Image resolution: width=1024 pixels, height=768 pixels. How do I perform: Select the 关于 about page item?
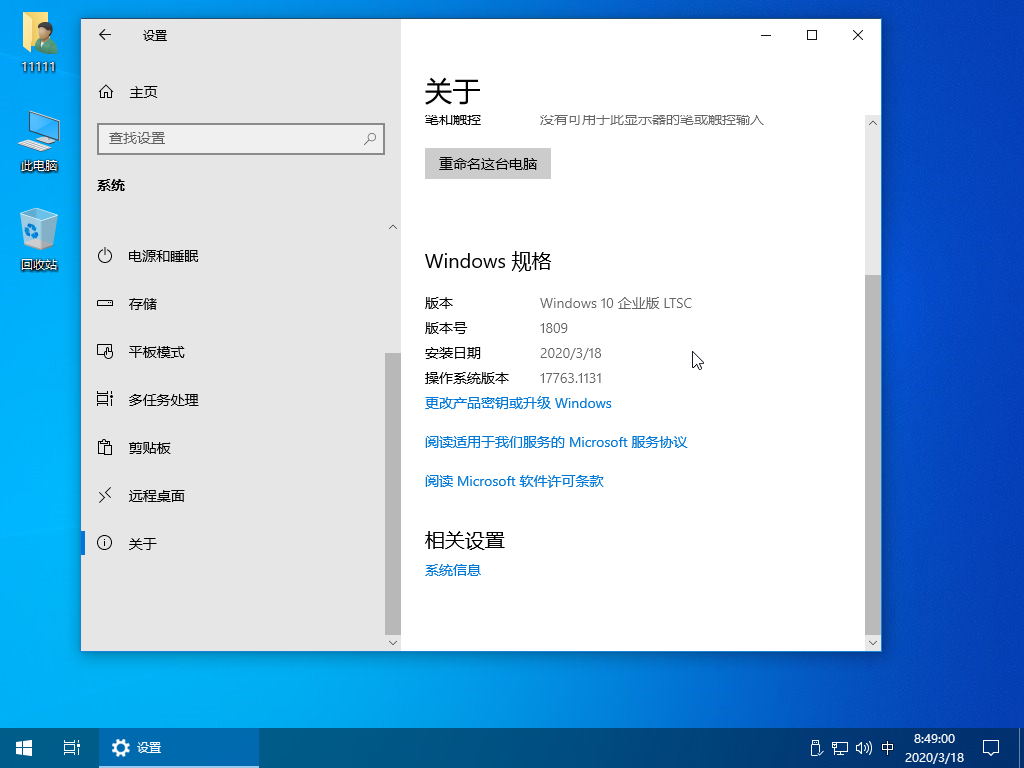pyautogui.click(x=142, y=544)
